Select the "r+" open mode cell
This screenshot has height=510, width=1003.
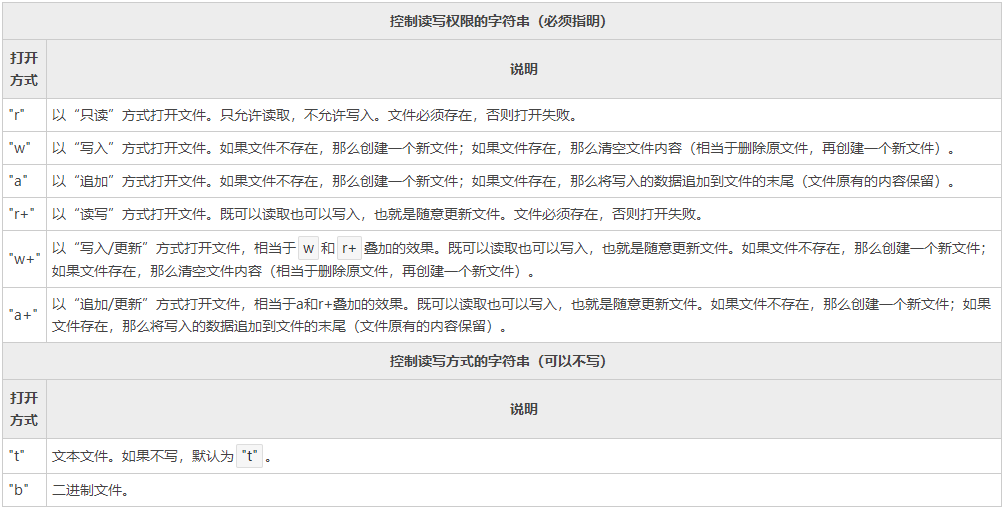point(22,214)
